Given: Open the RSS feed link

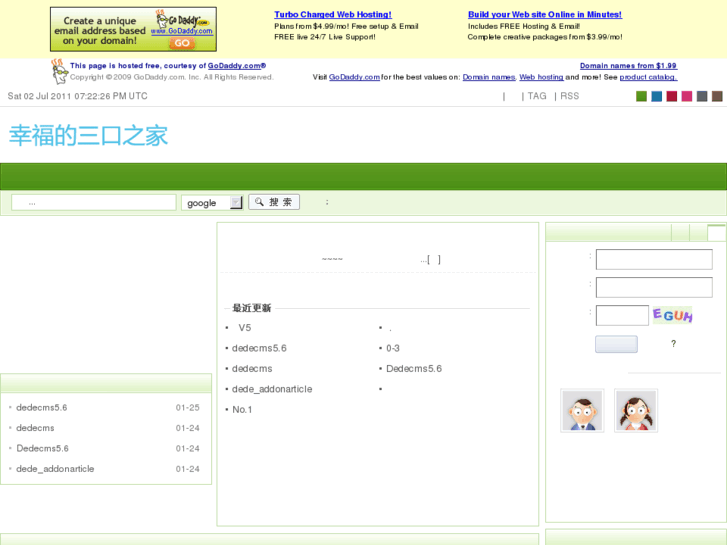Looking at the screenshot, I should tap(569, 96).
